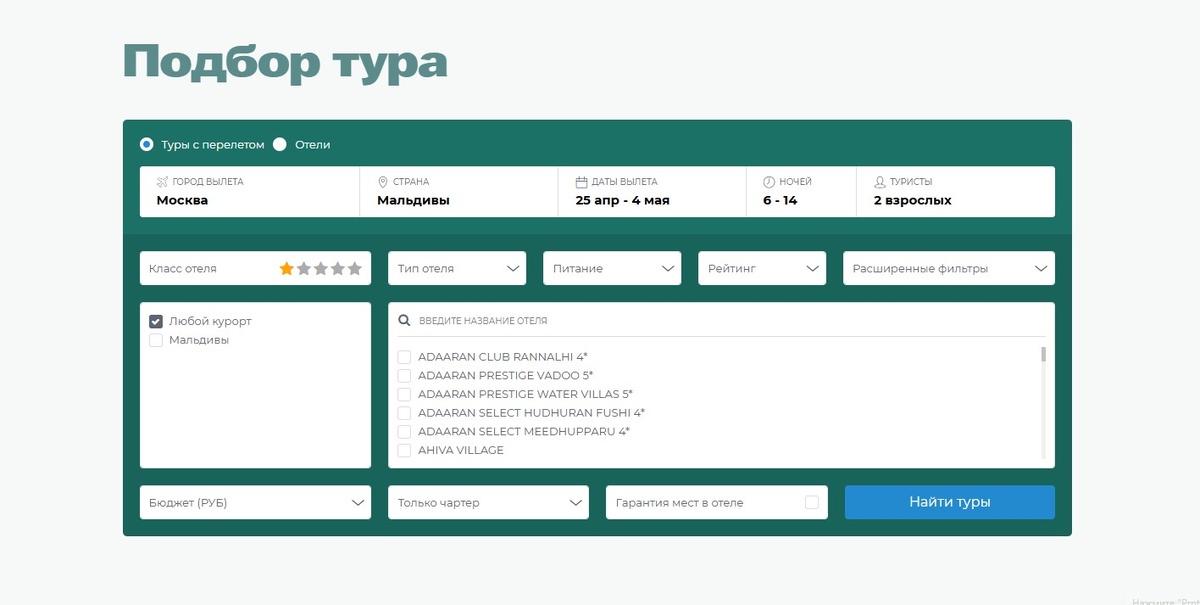1200x605 pixels.
Task: Select the Туры с перелетом mode
Action: click(145, 144)
